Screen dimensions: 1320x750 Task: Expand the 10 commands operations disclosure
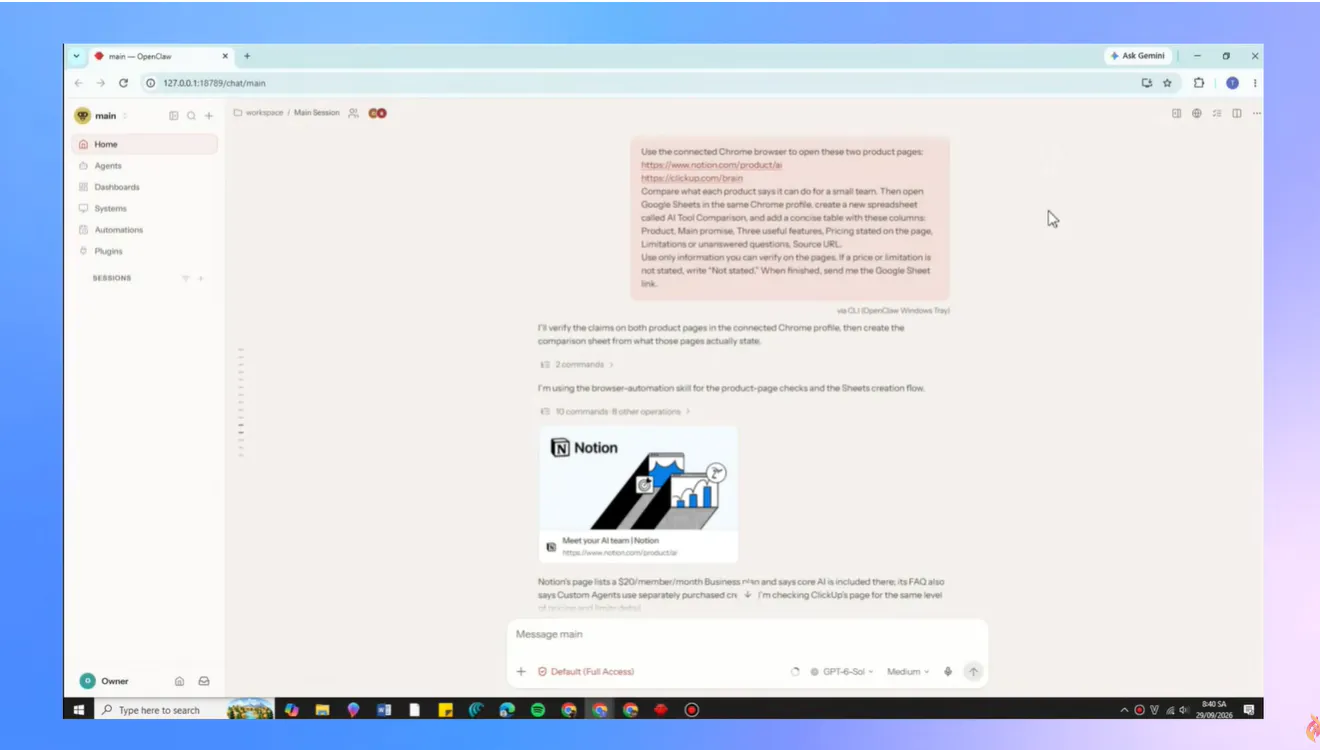click(x=615, y=412)
